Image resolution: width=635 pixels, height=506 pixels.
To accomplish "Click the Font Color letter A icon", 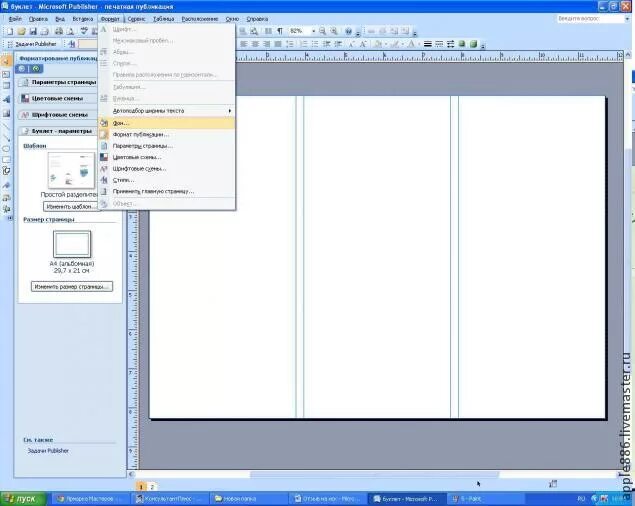I will click(411, 44).
